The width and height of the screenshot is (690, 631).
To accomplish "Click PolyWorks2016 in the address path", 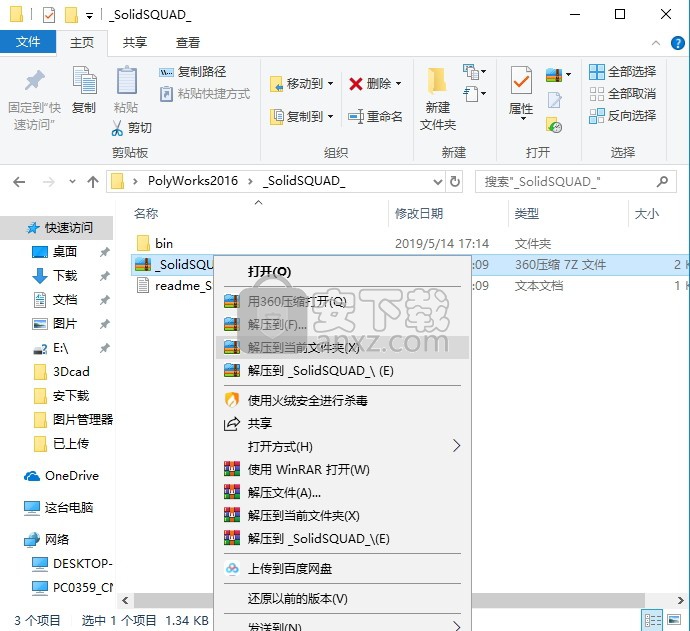I will point(193,181).
